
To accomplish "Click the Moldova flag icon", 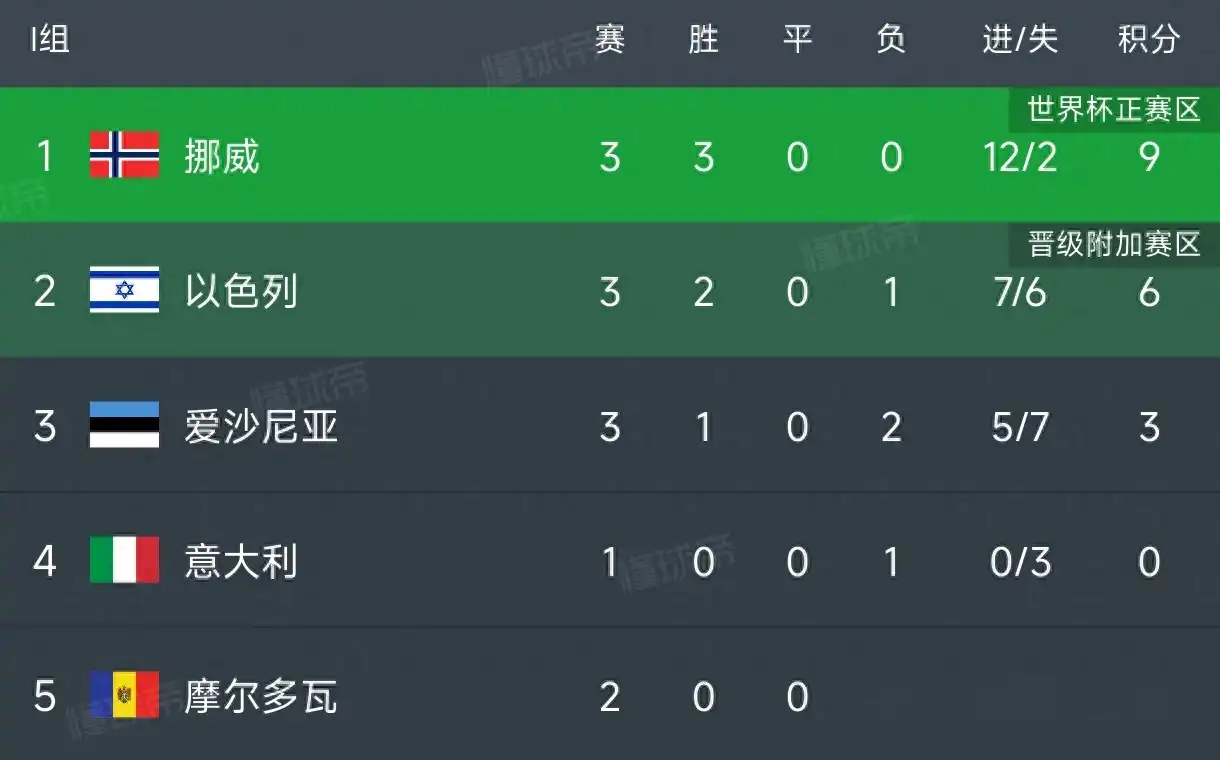I will click(x=124, y=695).
